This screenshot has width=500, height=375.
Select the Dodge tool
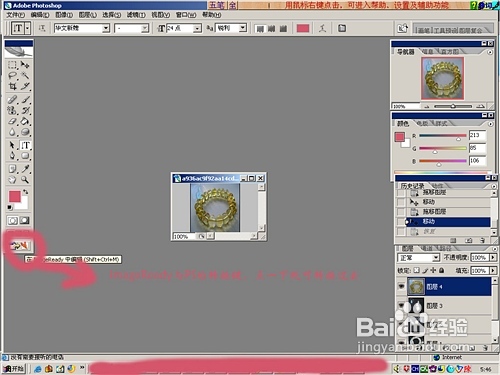point(25,132)
